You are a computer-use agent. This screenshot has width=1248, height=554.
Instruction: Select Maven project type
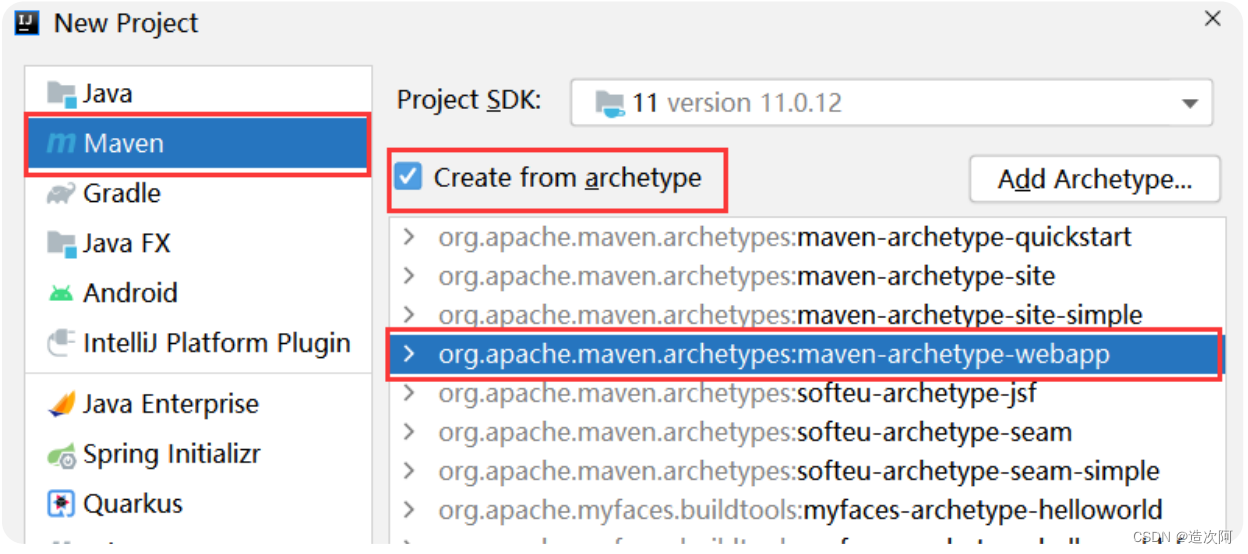coord(198,144)
